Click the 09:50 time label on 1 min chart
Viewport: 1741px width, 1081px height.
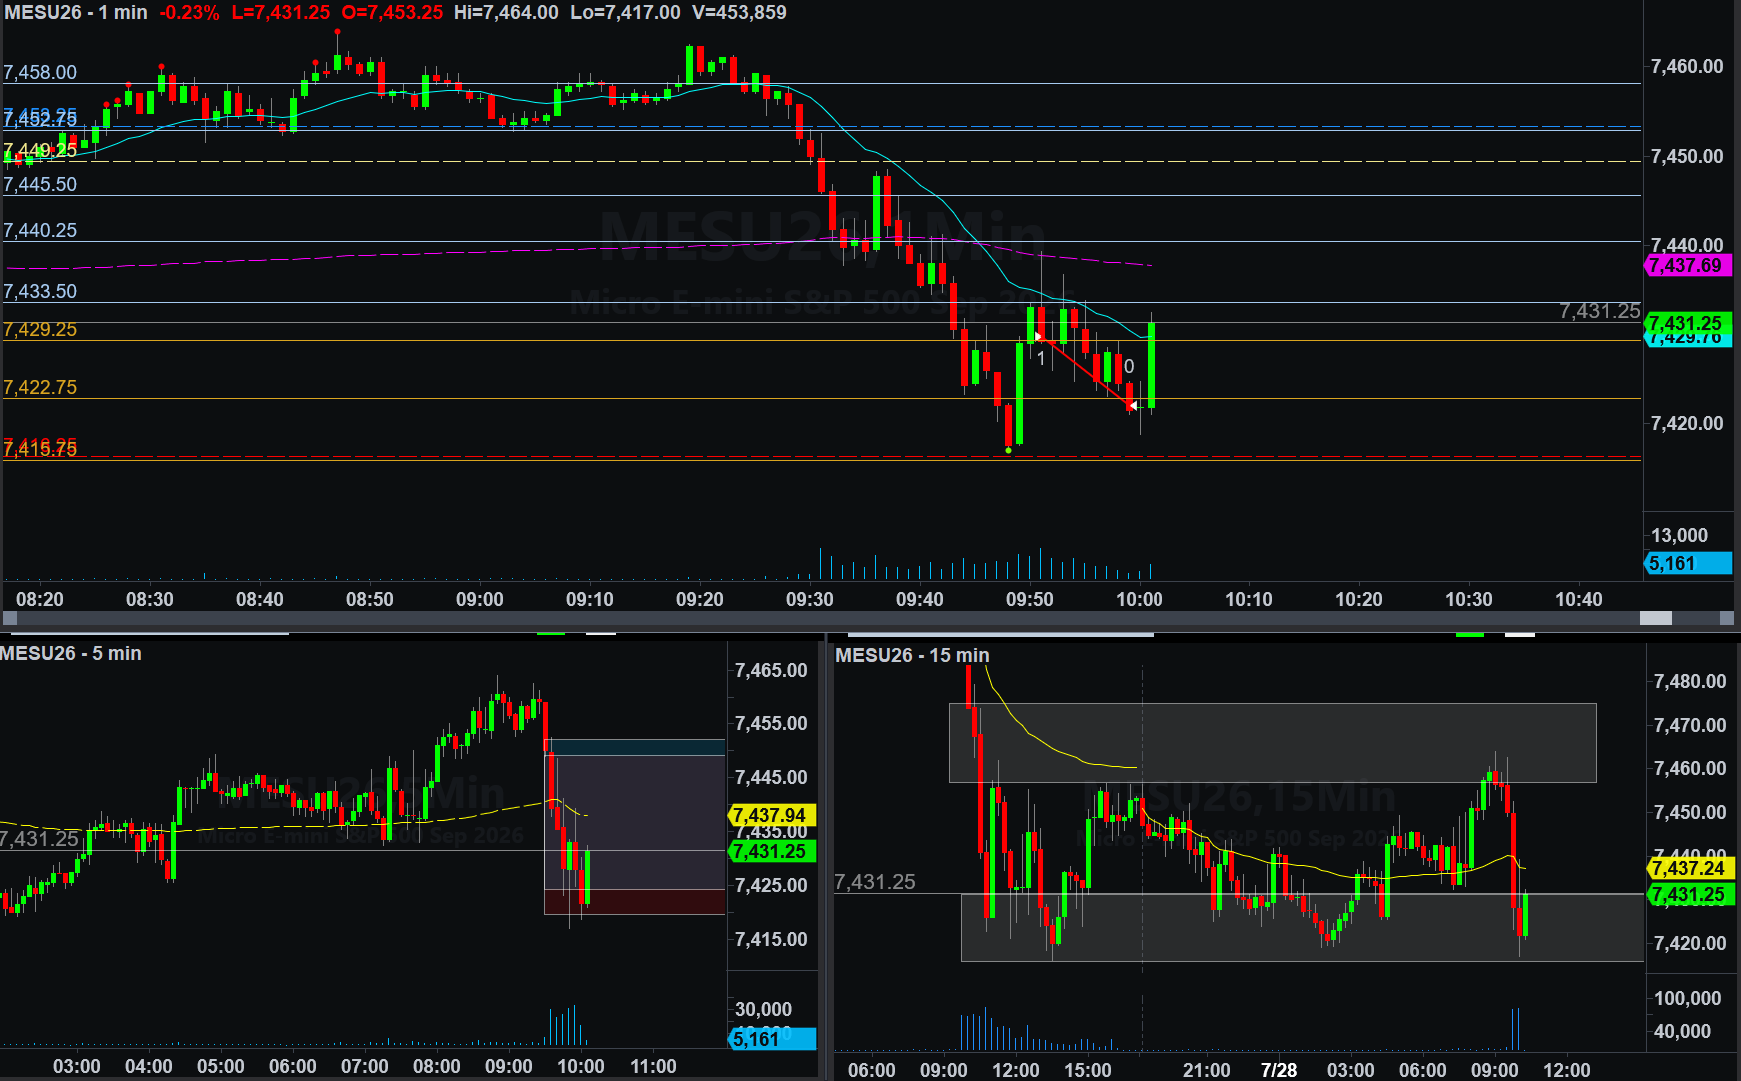click(1030, 599)
